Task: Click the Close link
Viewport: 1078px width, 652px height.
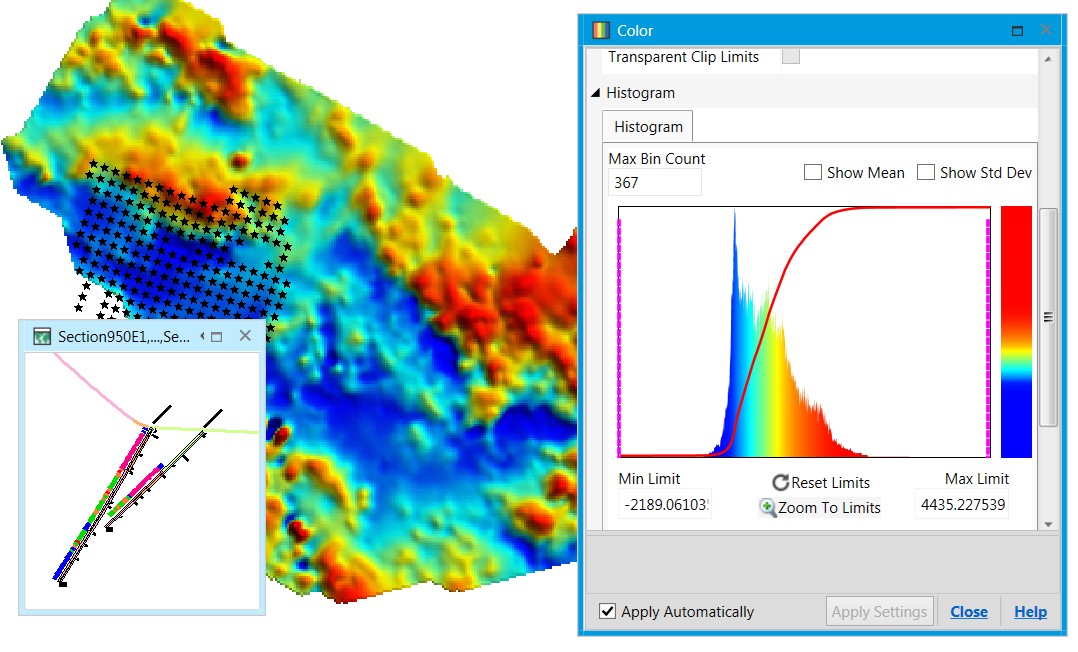Action: 969,611
